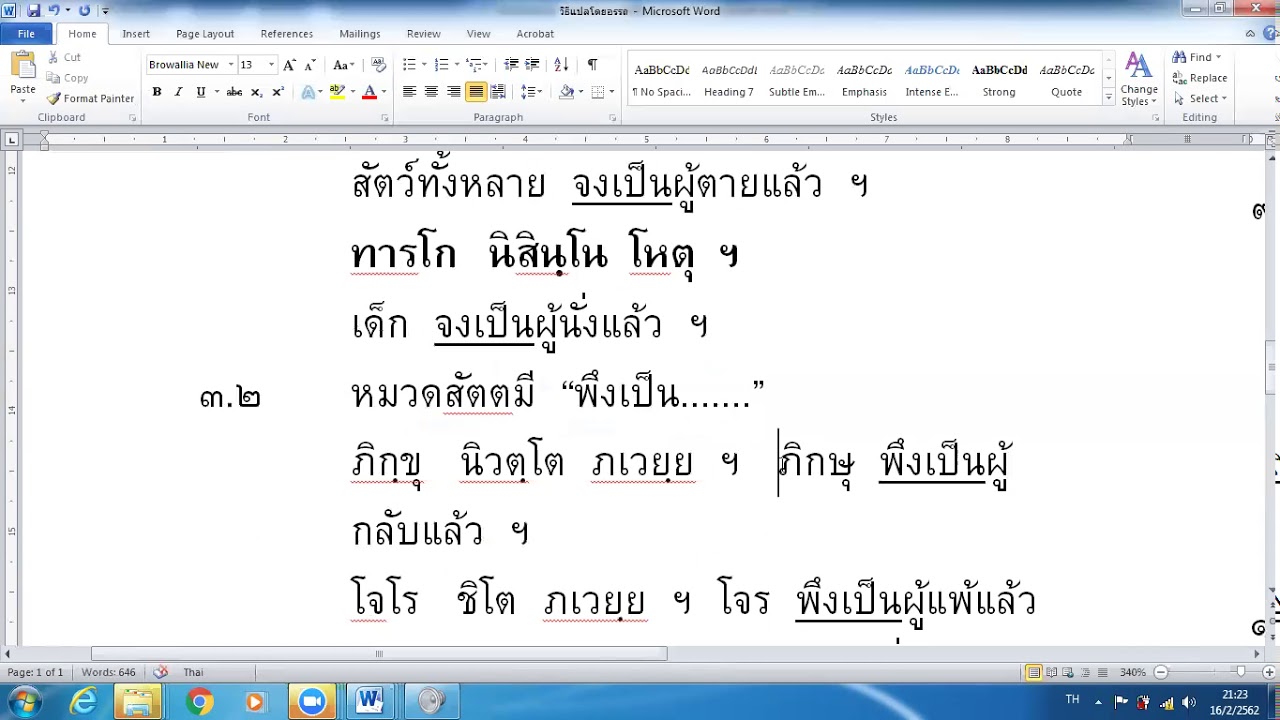Toggle Subscript formatting

pyautogui.click(x=257, y=92)
